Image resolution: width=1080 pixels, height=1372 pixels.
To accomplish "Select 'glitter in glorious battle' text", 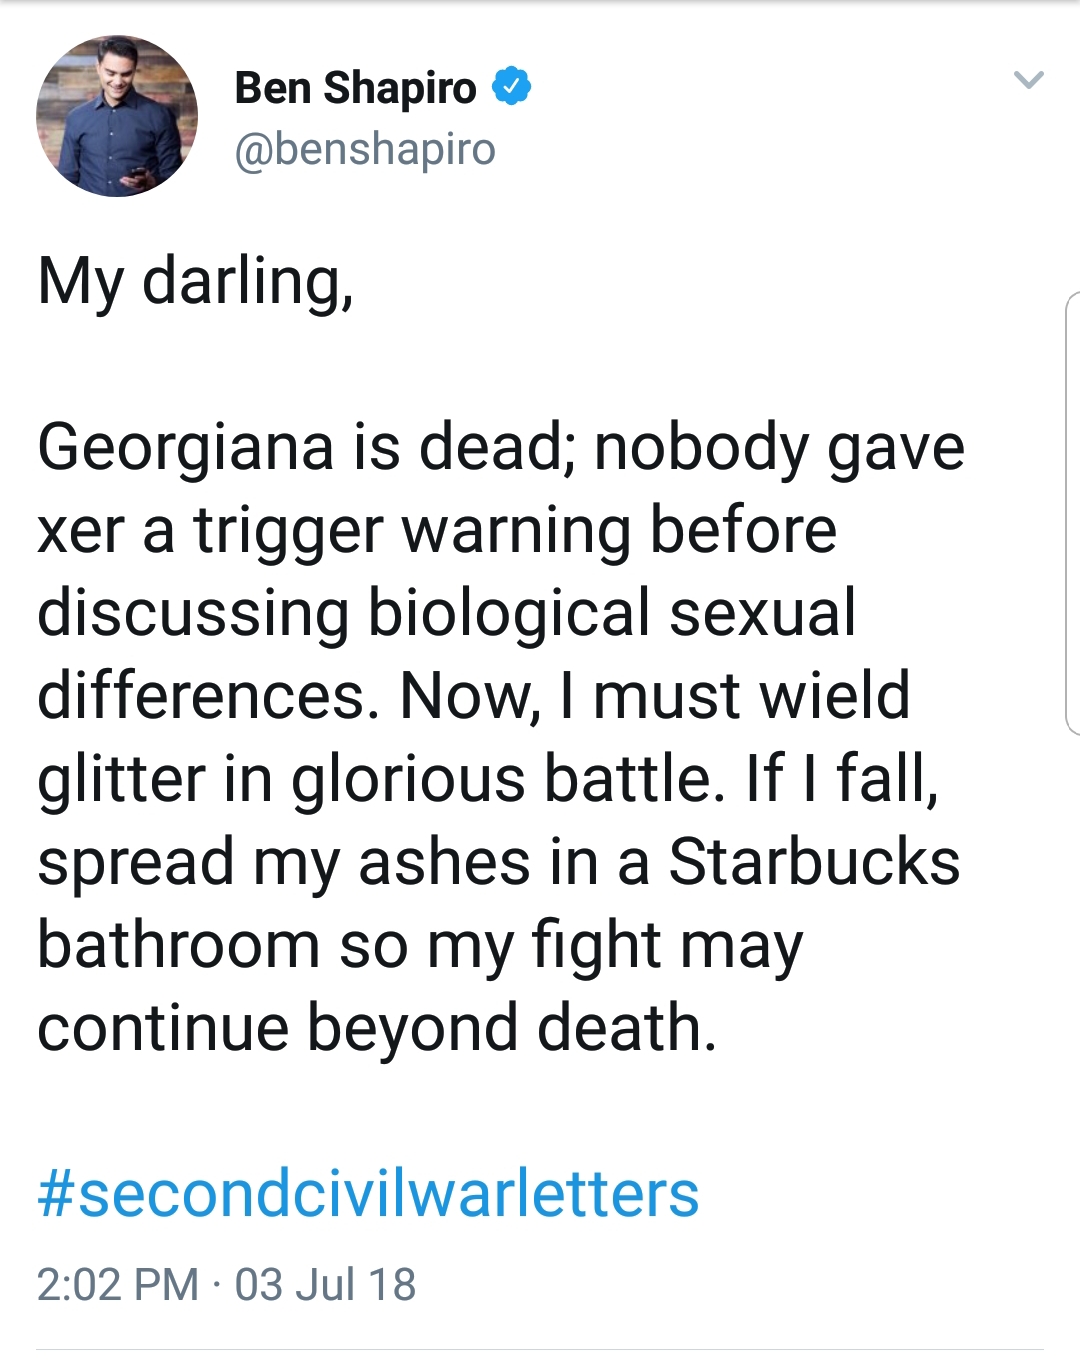I will point(380,779).
